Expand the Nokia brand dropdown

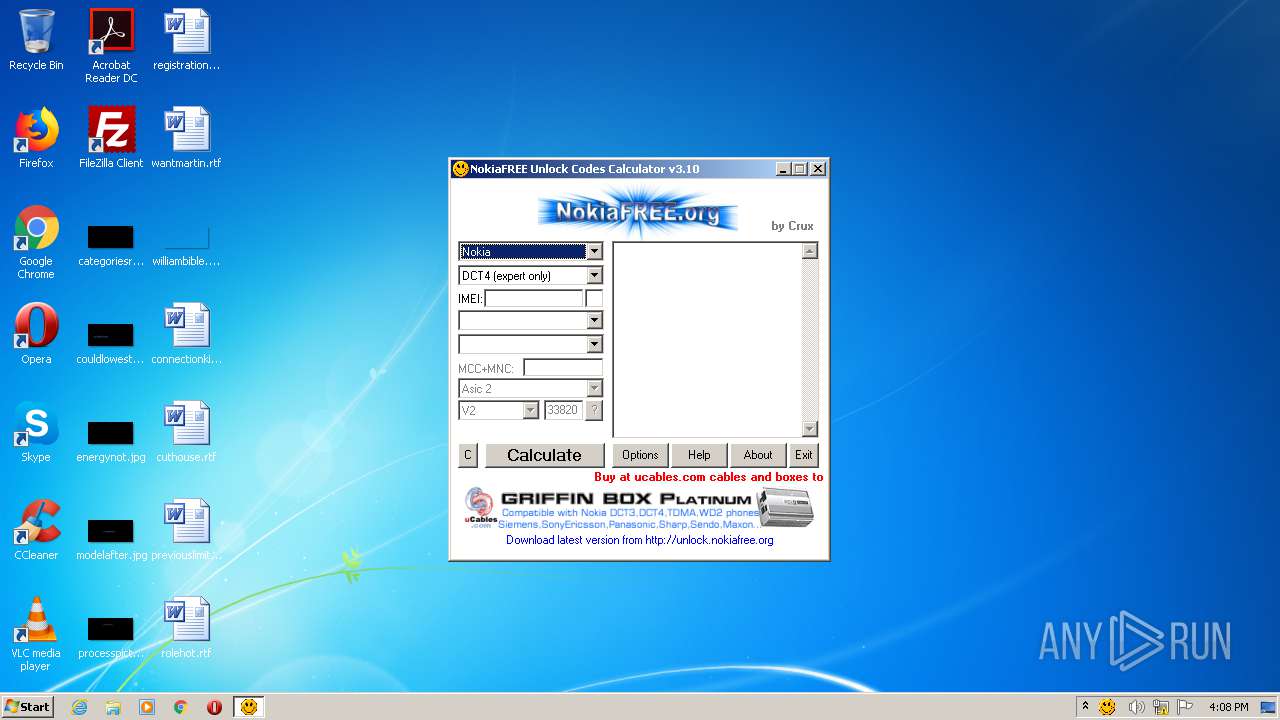coord(594,252)
